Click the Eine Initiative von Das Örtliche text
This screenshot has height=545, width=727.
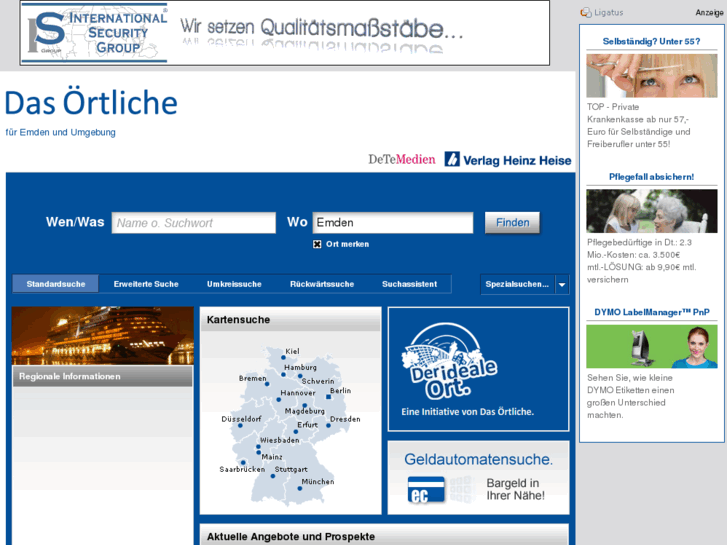point(467,412)
